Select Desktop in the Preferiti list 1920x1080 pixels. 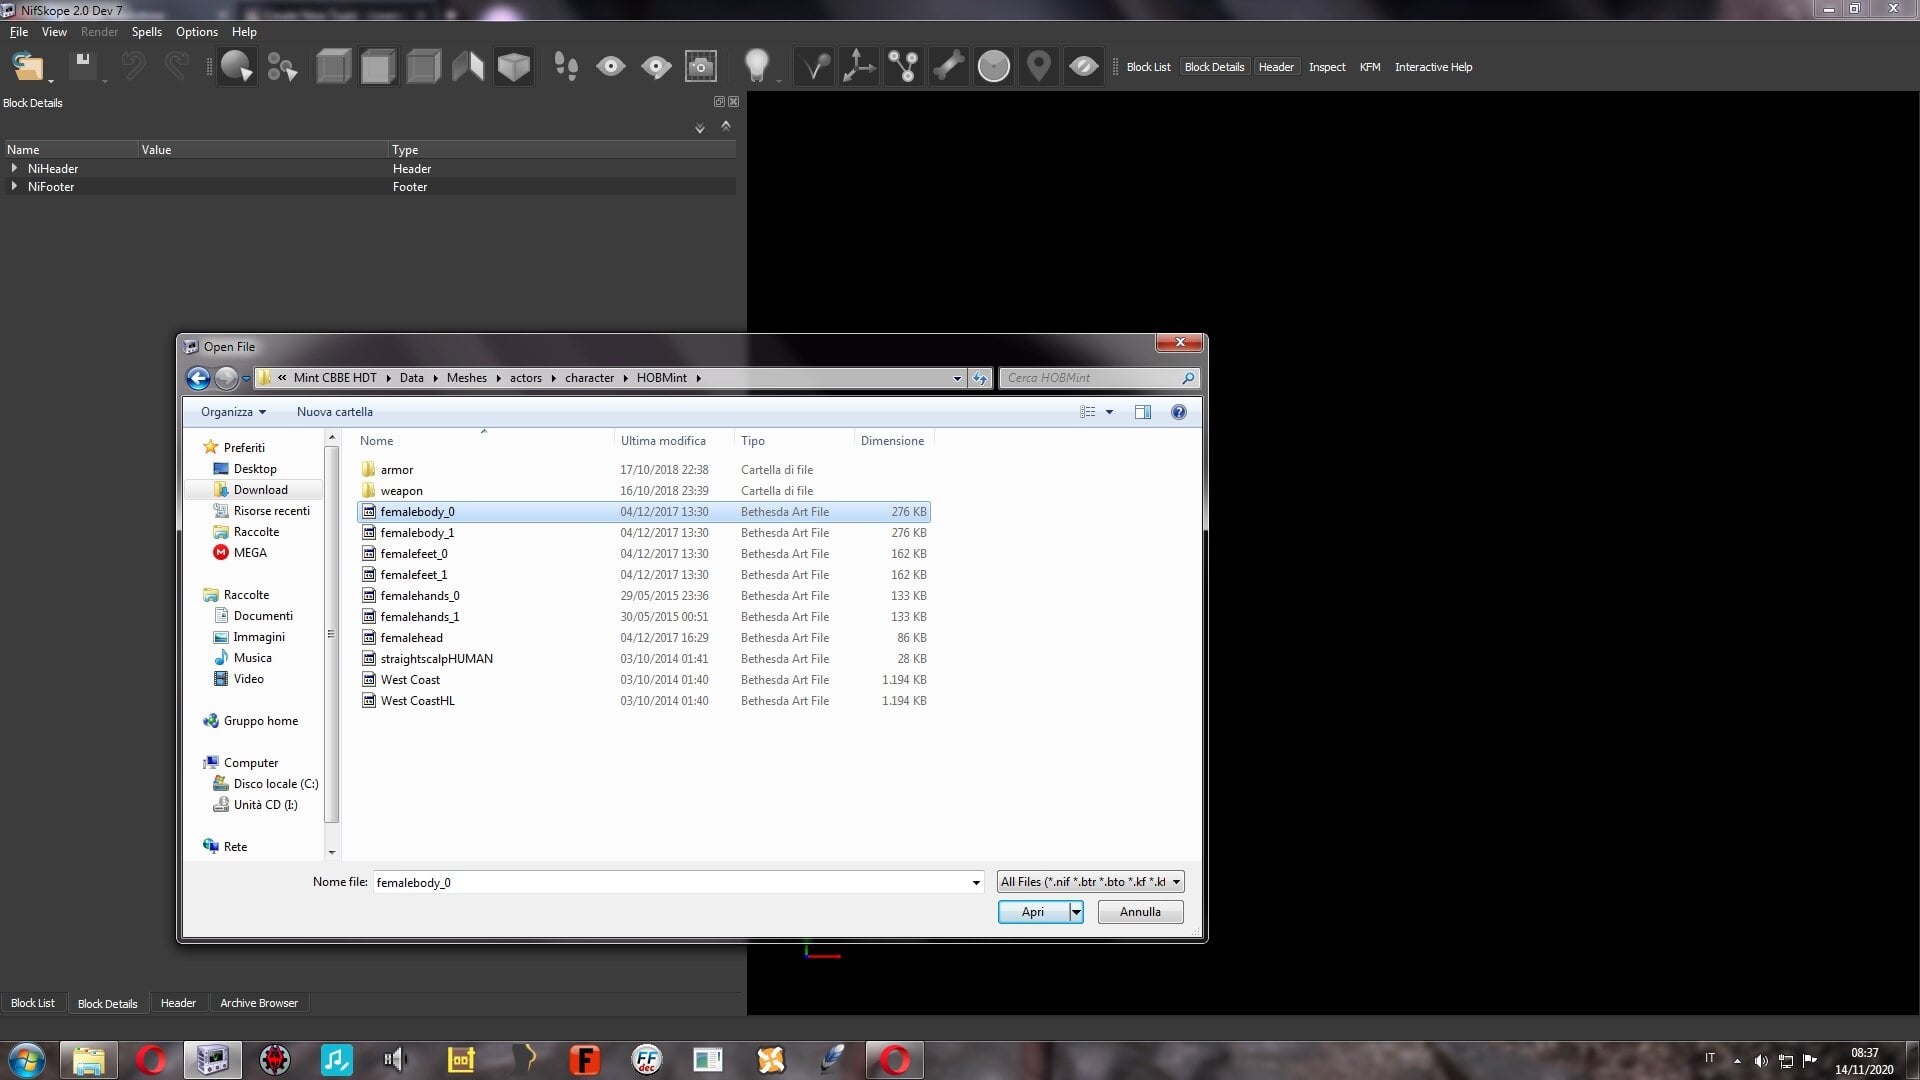click(255, 469)
